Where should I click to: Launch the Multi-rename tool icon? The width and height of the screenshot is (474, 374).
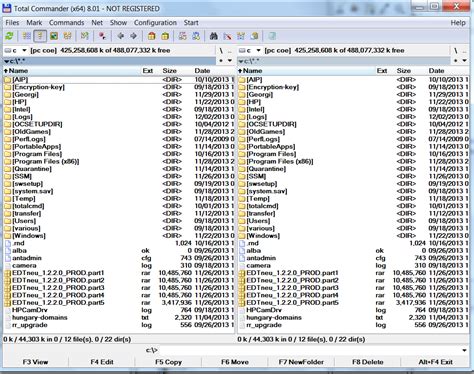point(227,36)
